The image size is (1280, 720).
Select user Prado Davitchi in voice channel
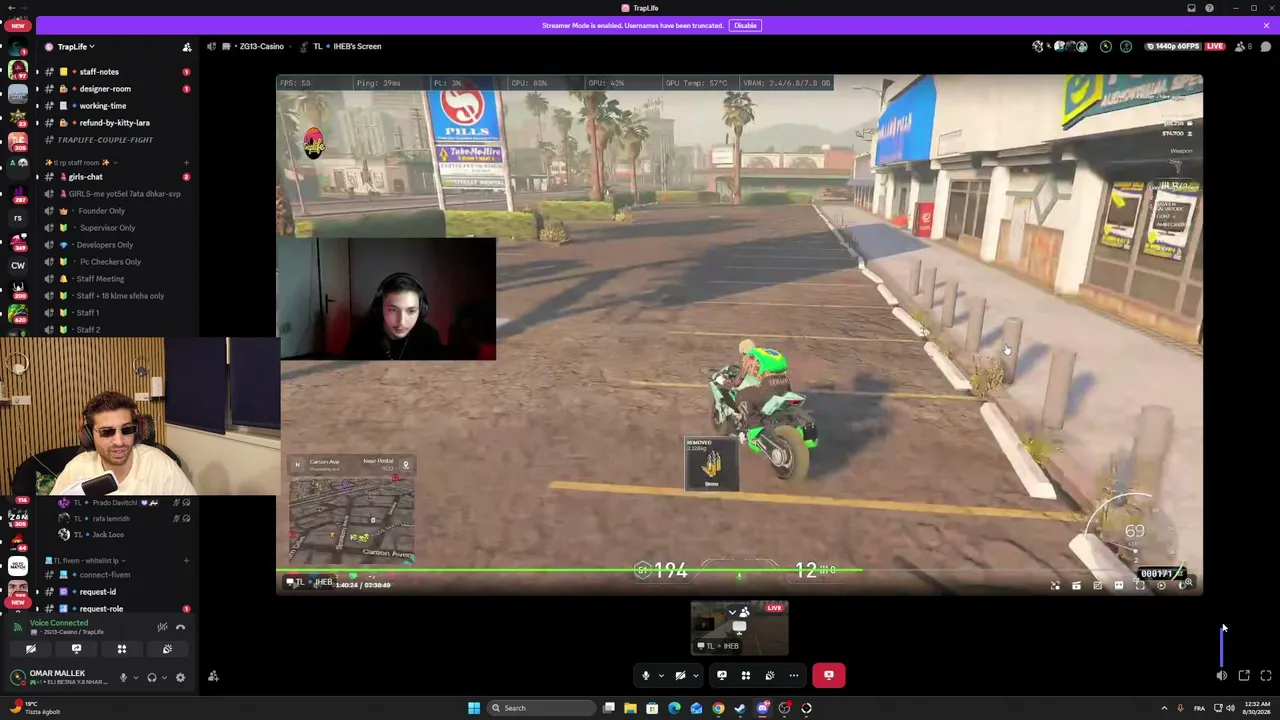(108, 503)
